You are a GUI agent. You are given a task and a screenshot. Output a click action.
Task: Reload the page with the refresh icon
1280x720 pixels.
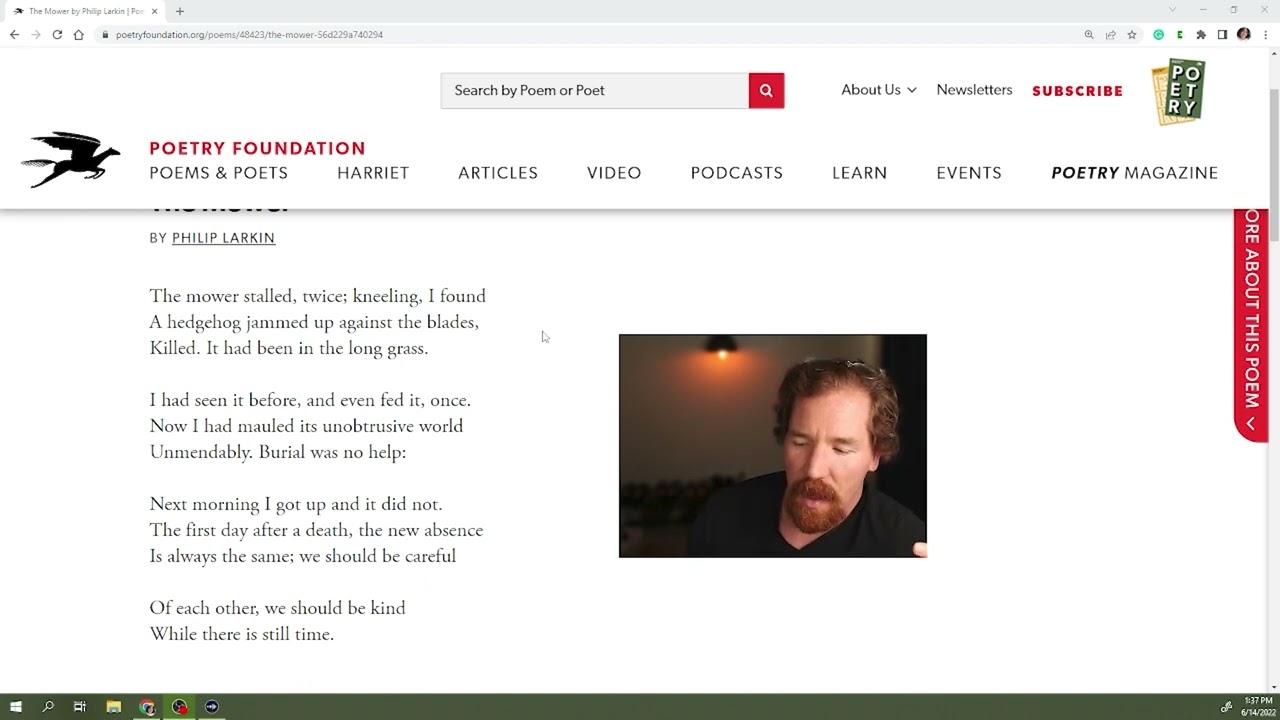click(x=57, y=34)
